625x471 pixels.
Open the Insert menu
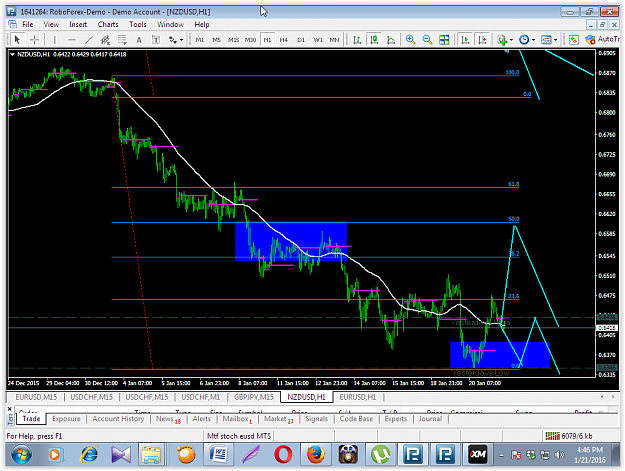[78, 24]
